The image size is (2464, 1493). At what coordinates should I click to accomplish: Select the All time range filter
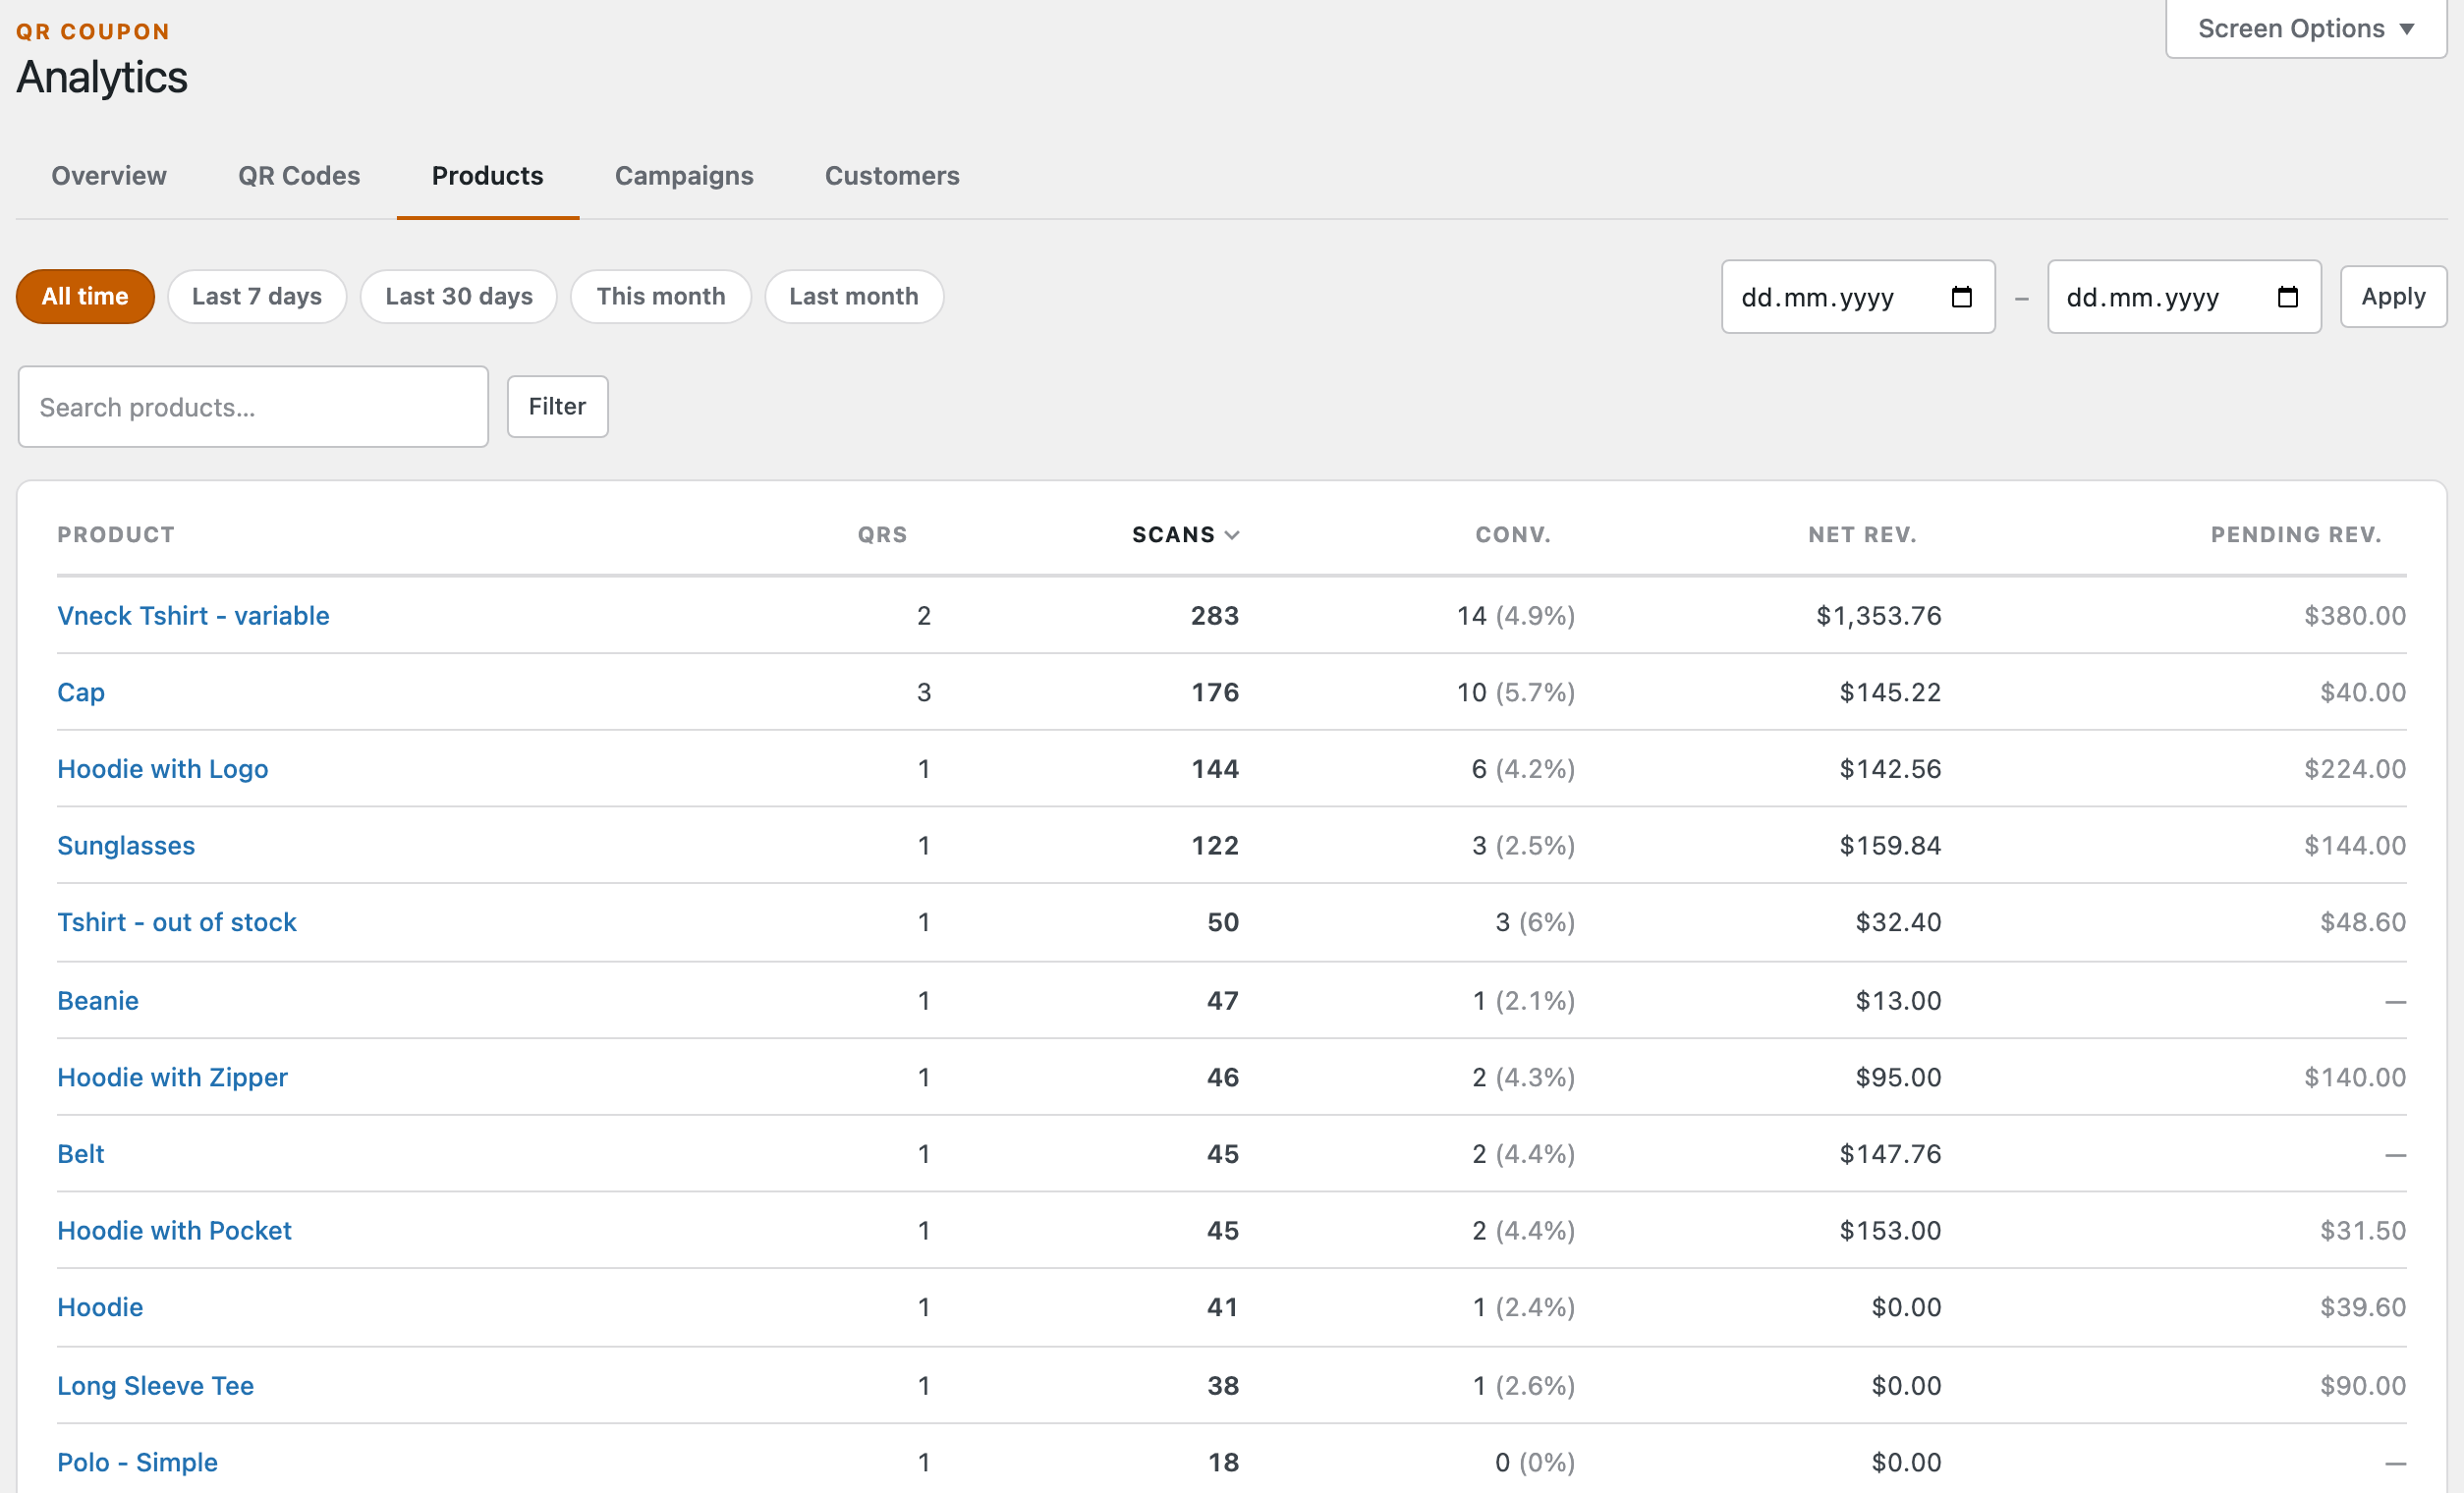pyautogui.click(x=85, y=297)
